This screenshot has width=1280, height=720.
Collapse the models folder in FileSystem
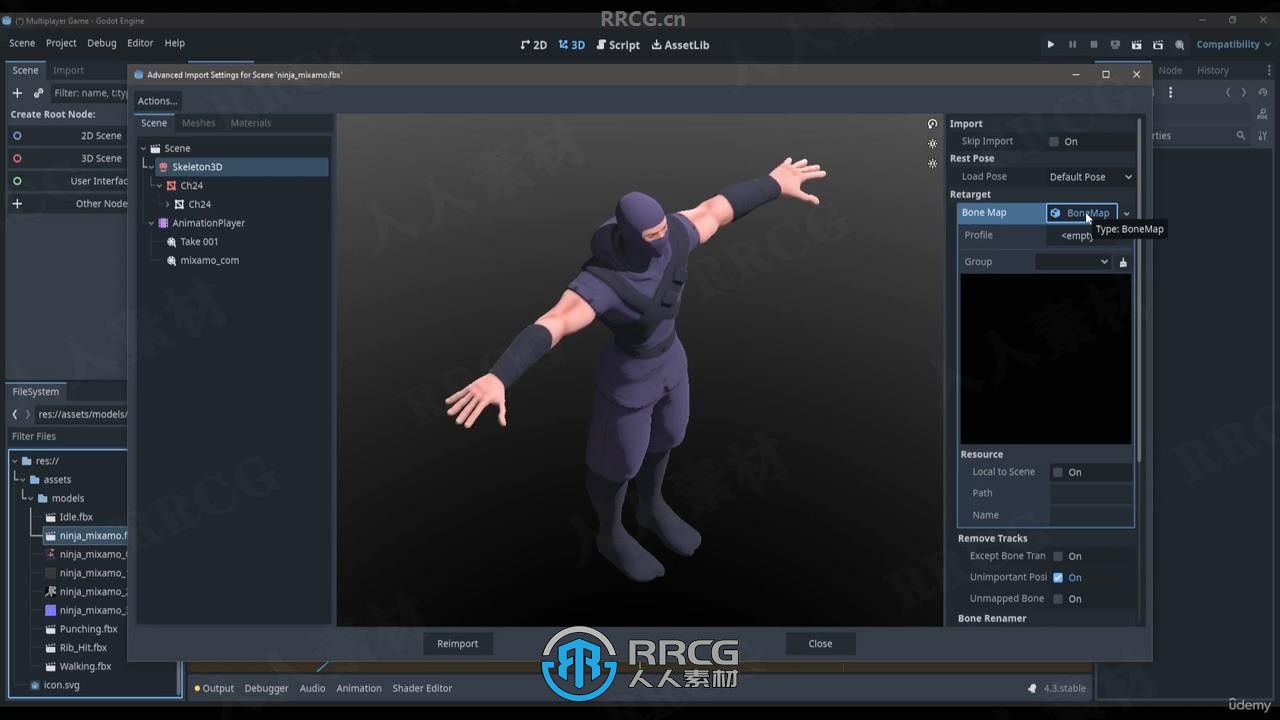pos(30,498)
